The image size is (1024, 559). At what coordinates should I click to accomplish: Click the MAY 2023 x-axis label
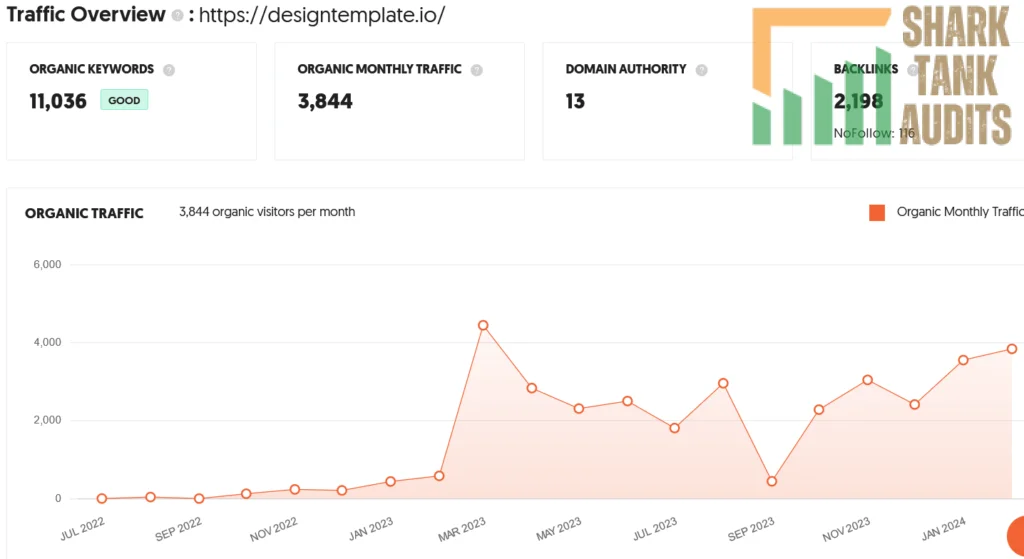coord(559,528)
